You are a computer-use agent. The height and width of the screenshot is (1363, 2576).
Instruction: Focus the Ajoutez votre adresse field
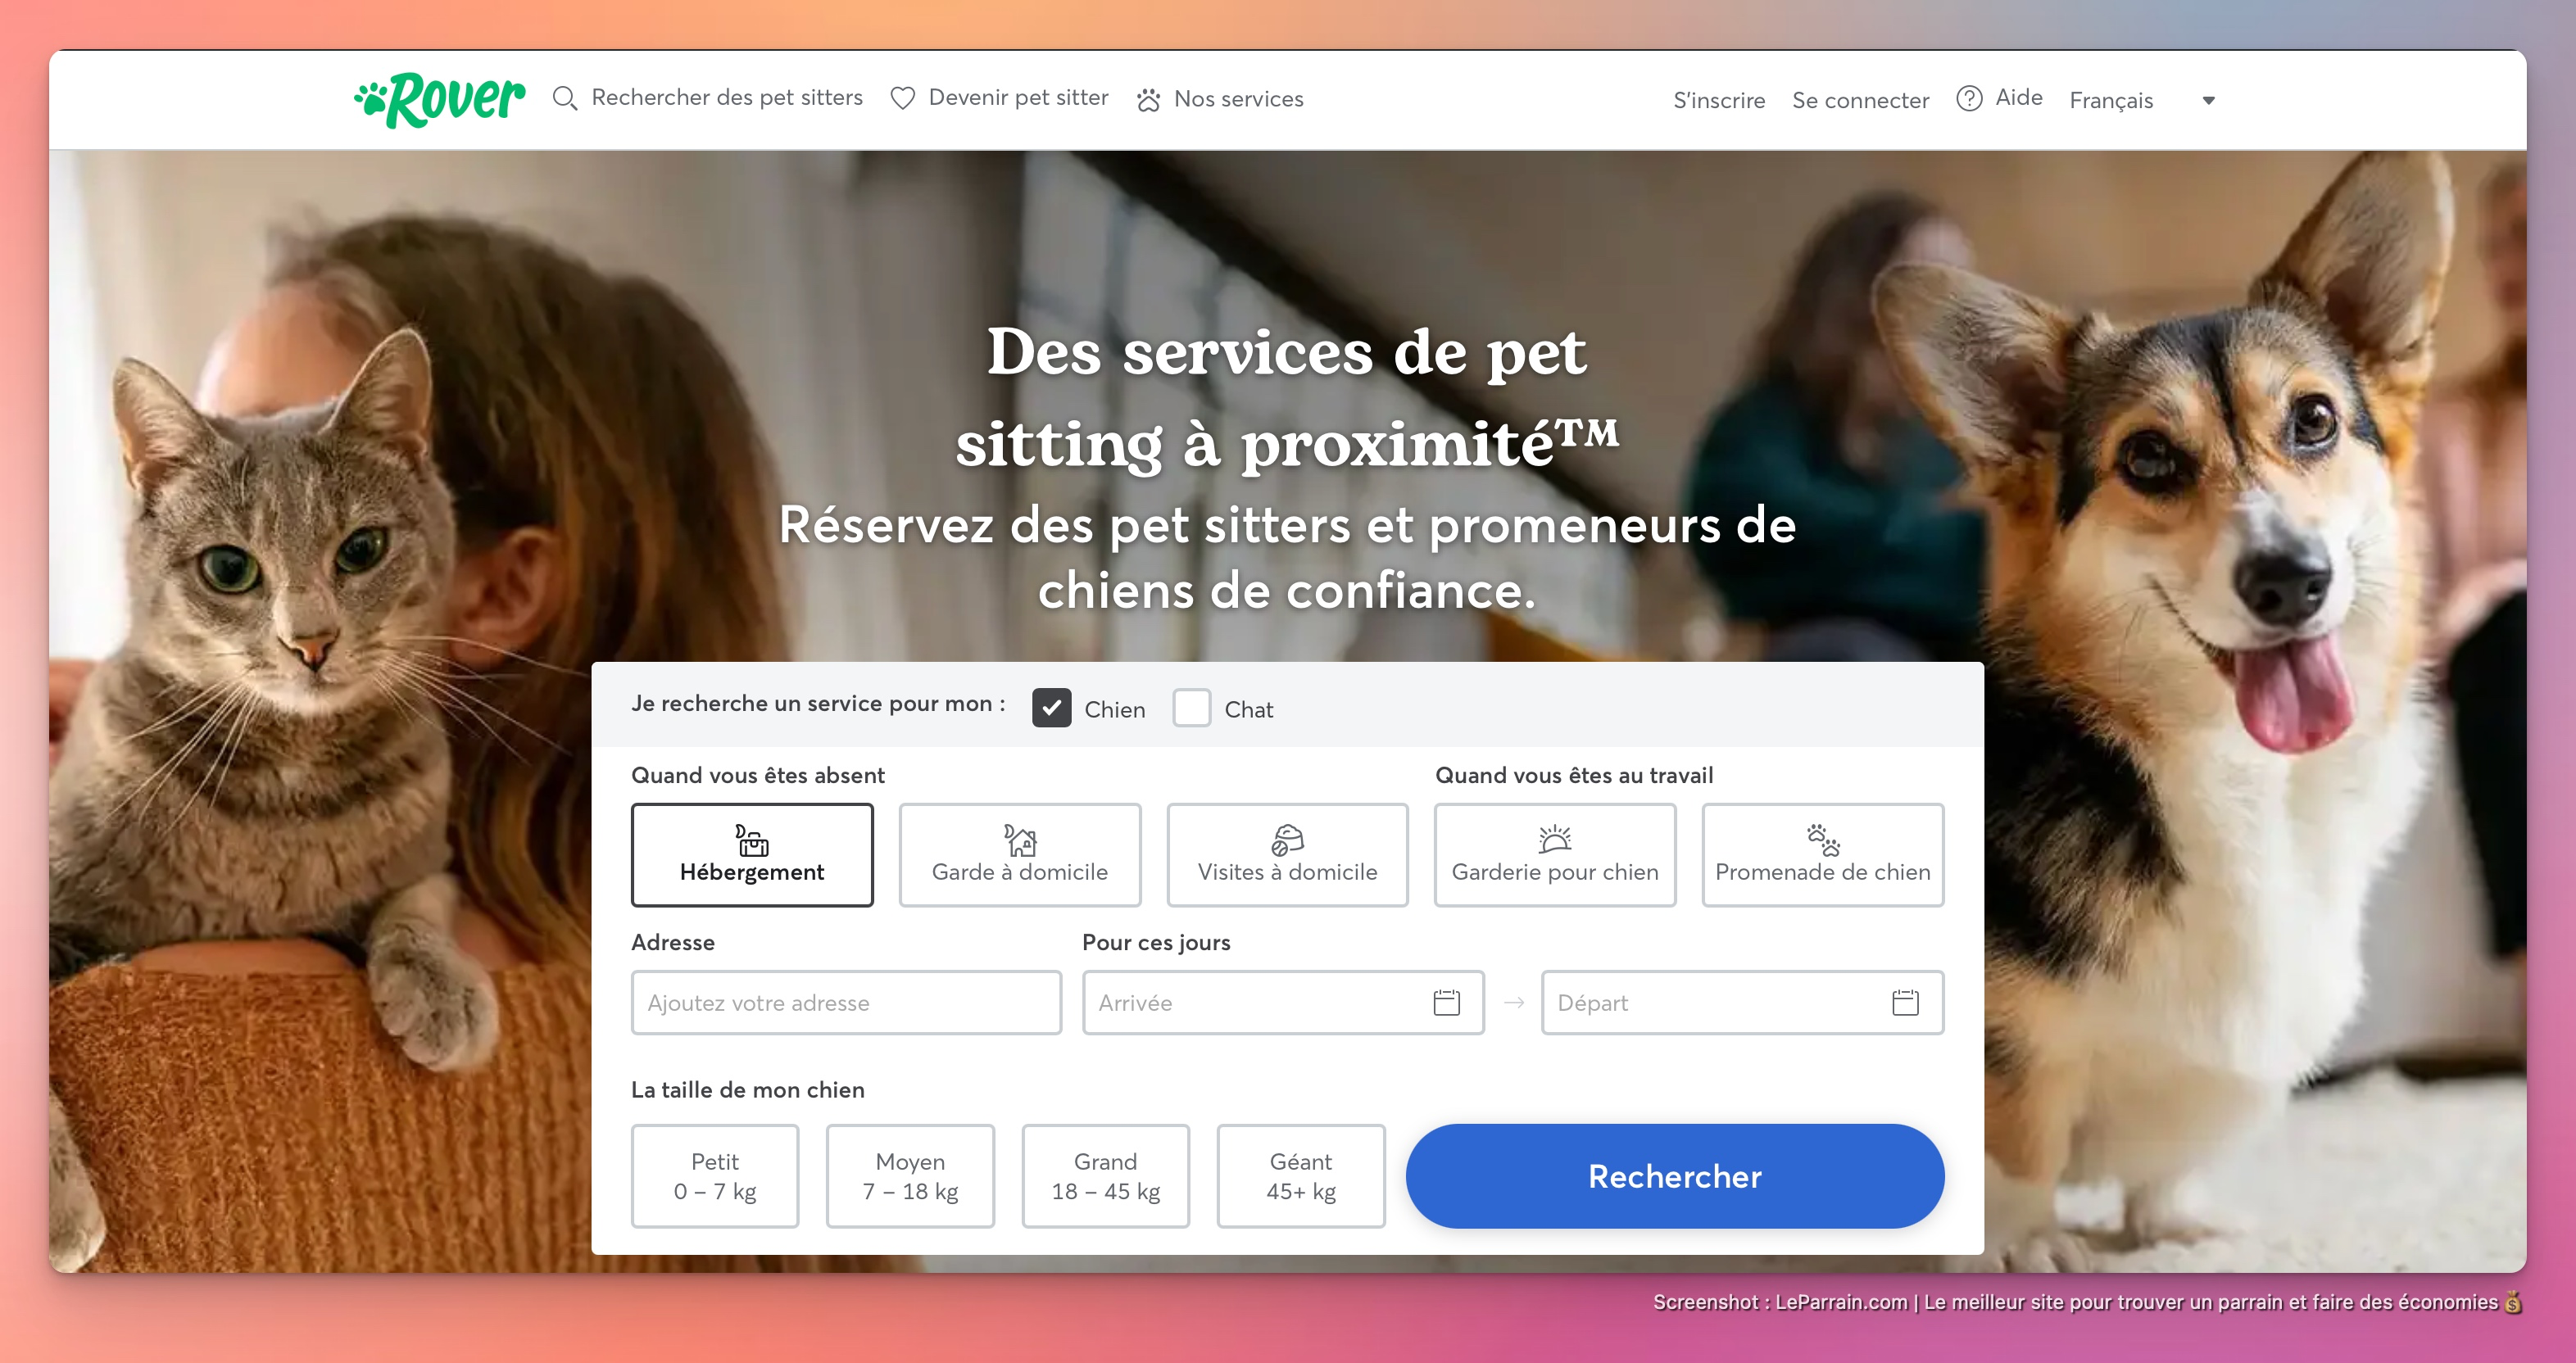[x=846, y=1002]
